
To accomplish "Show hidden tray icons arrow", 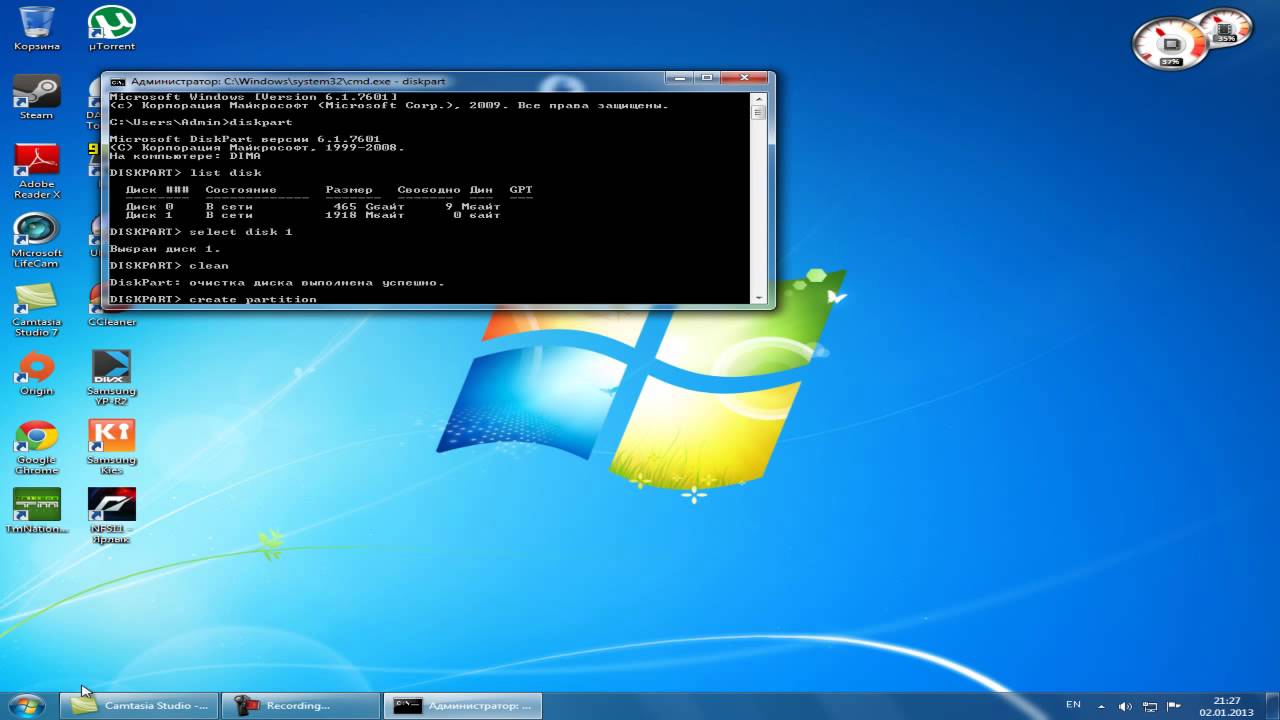I will (x=1102, y=706).
